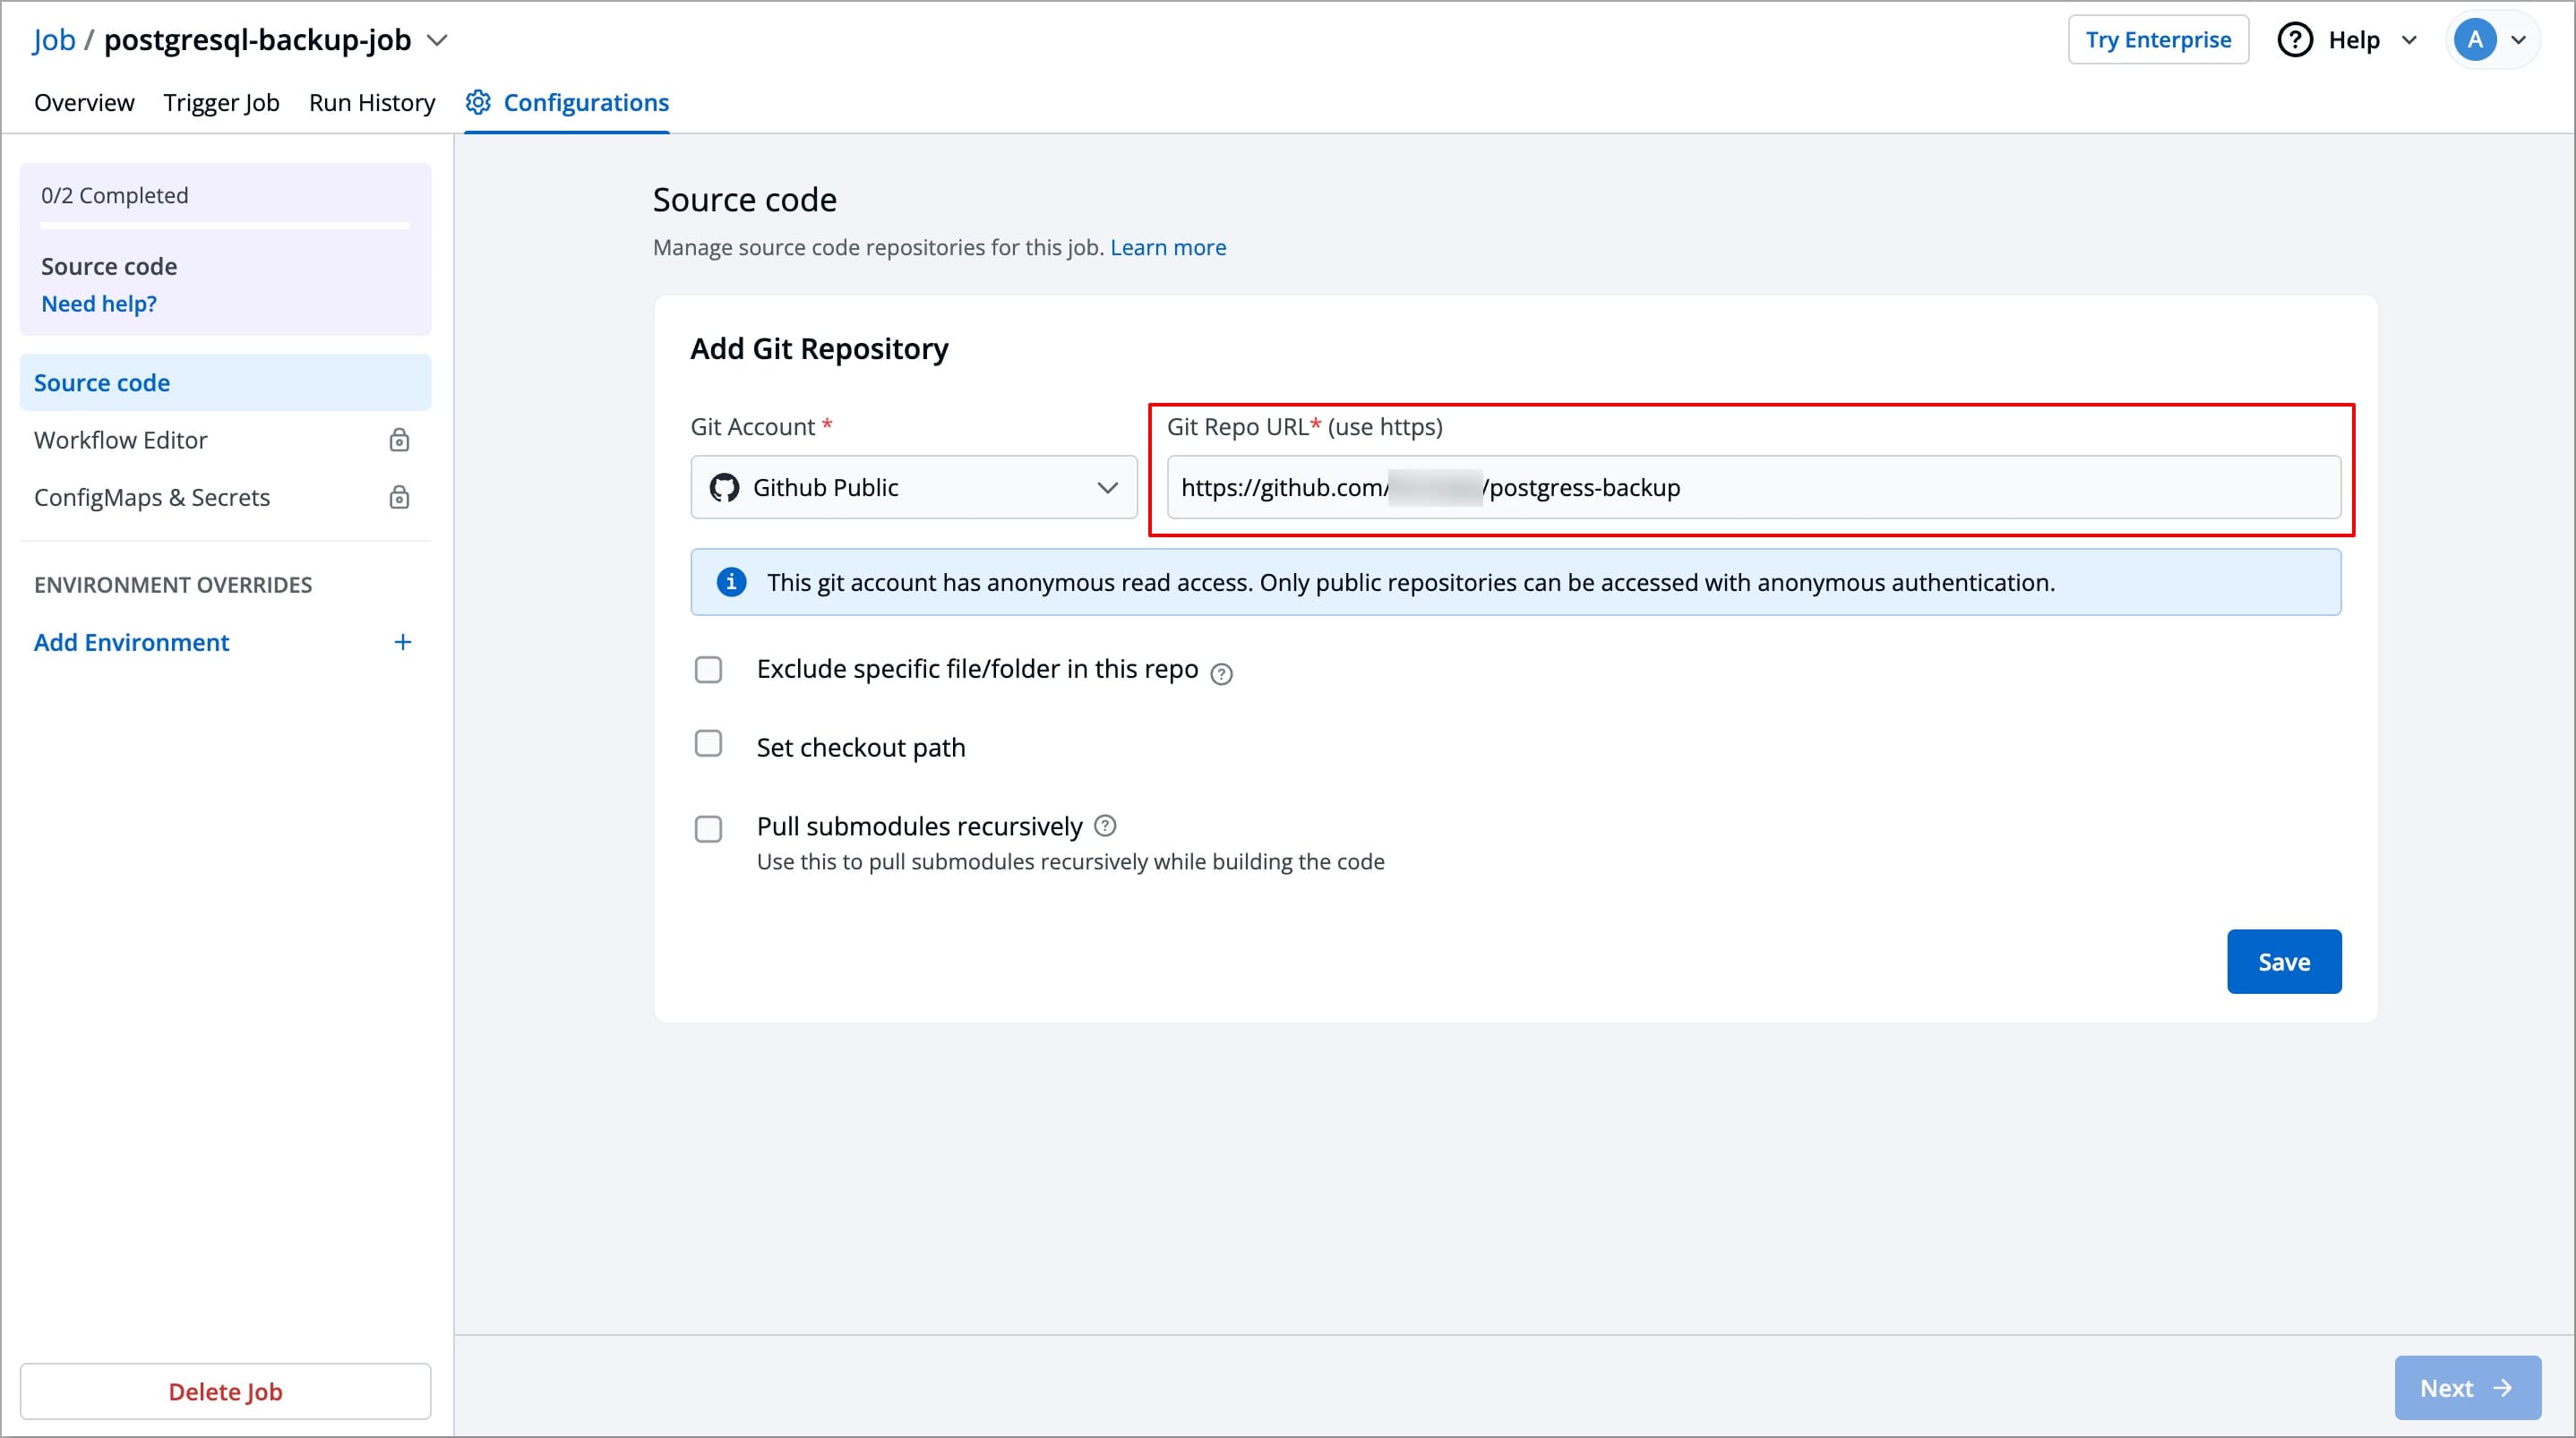Open the Github Public account dropdown
Screen dimensions: 2576x1438
tap(1108, 487)
